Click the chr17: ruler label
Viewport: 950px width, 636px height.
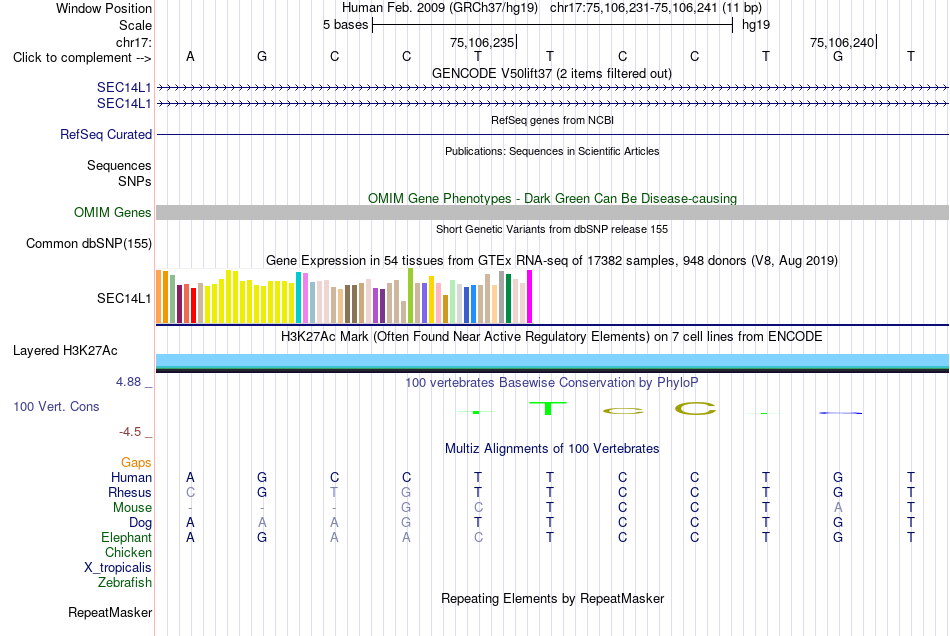[x=134, y=42]
